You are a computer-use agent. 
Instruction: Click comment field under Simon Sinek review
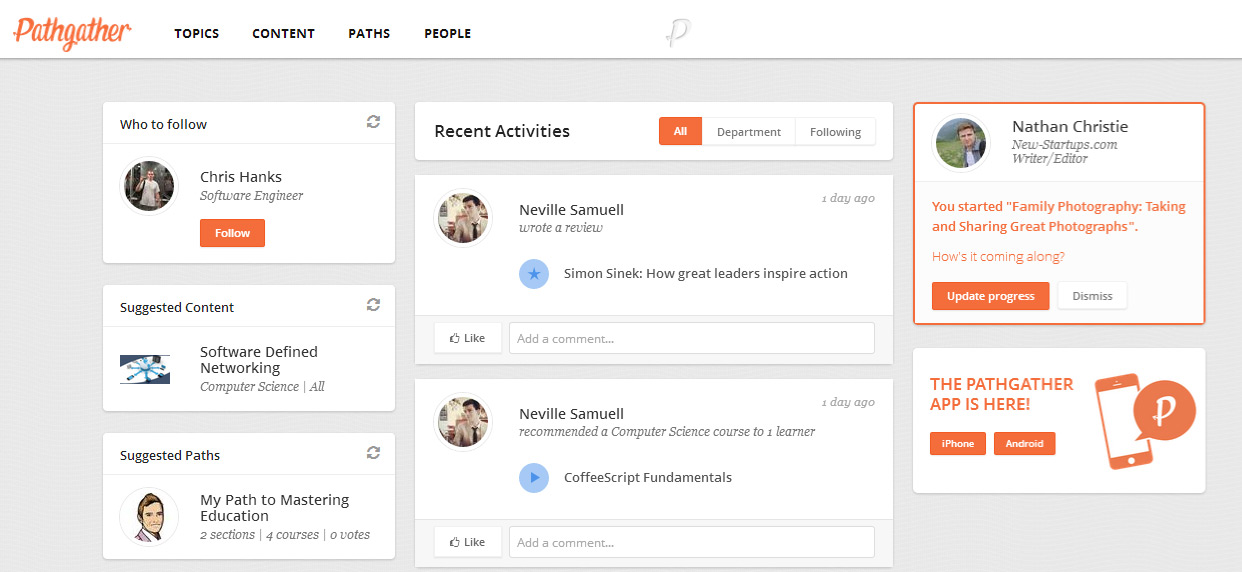coord(691,338)
